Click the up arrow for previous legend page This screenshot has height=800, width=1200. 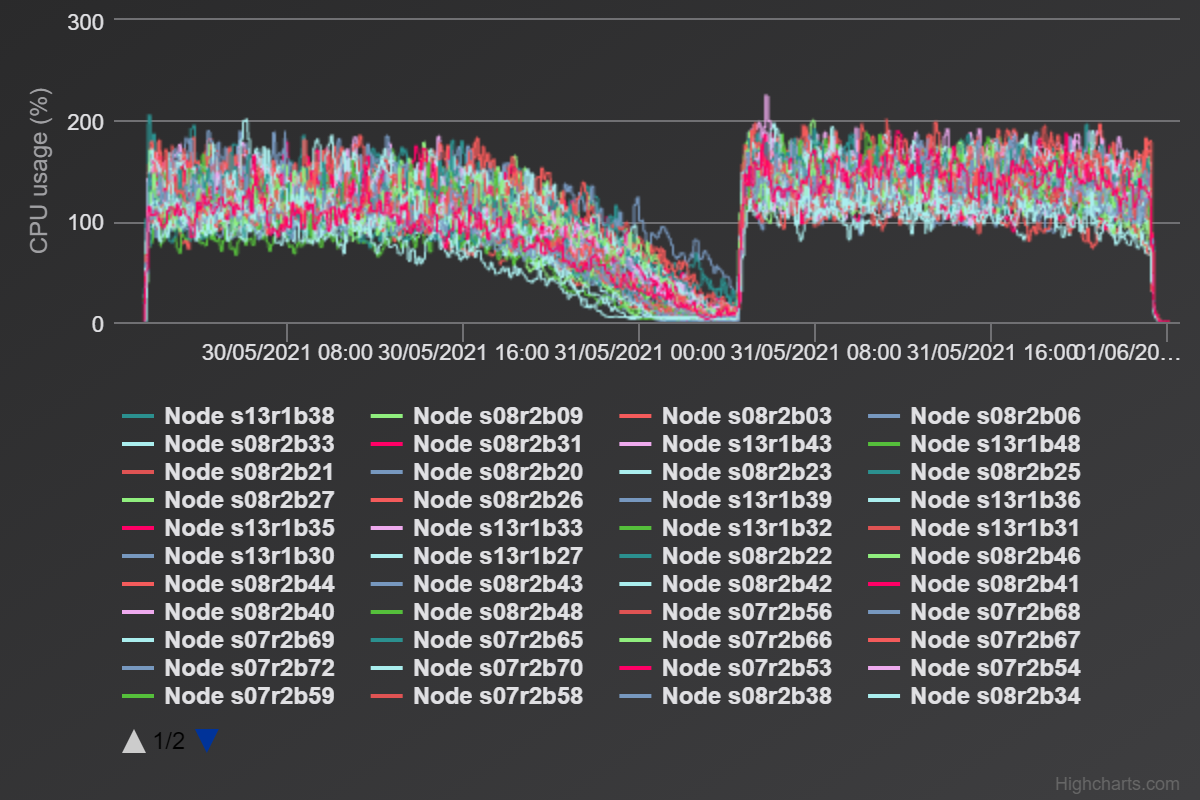pos(136,741)
